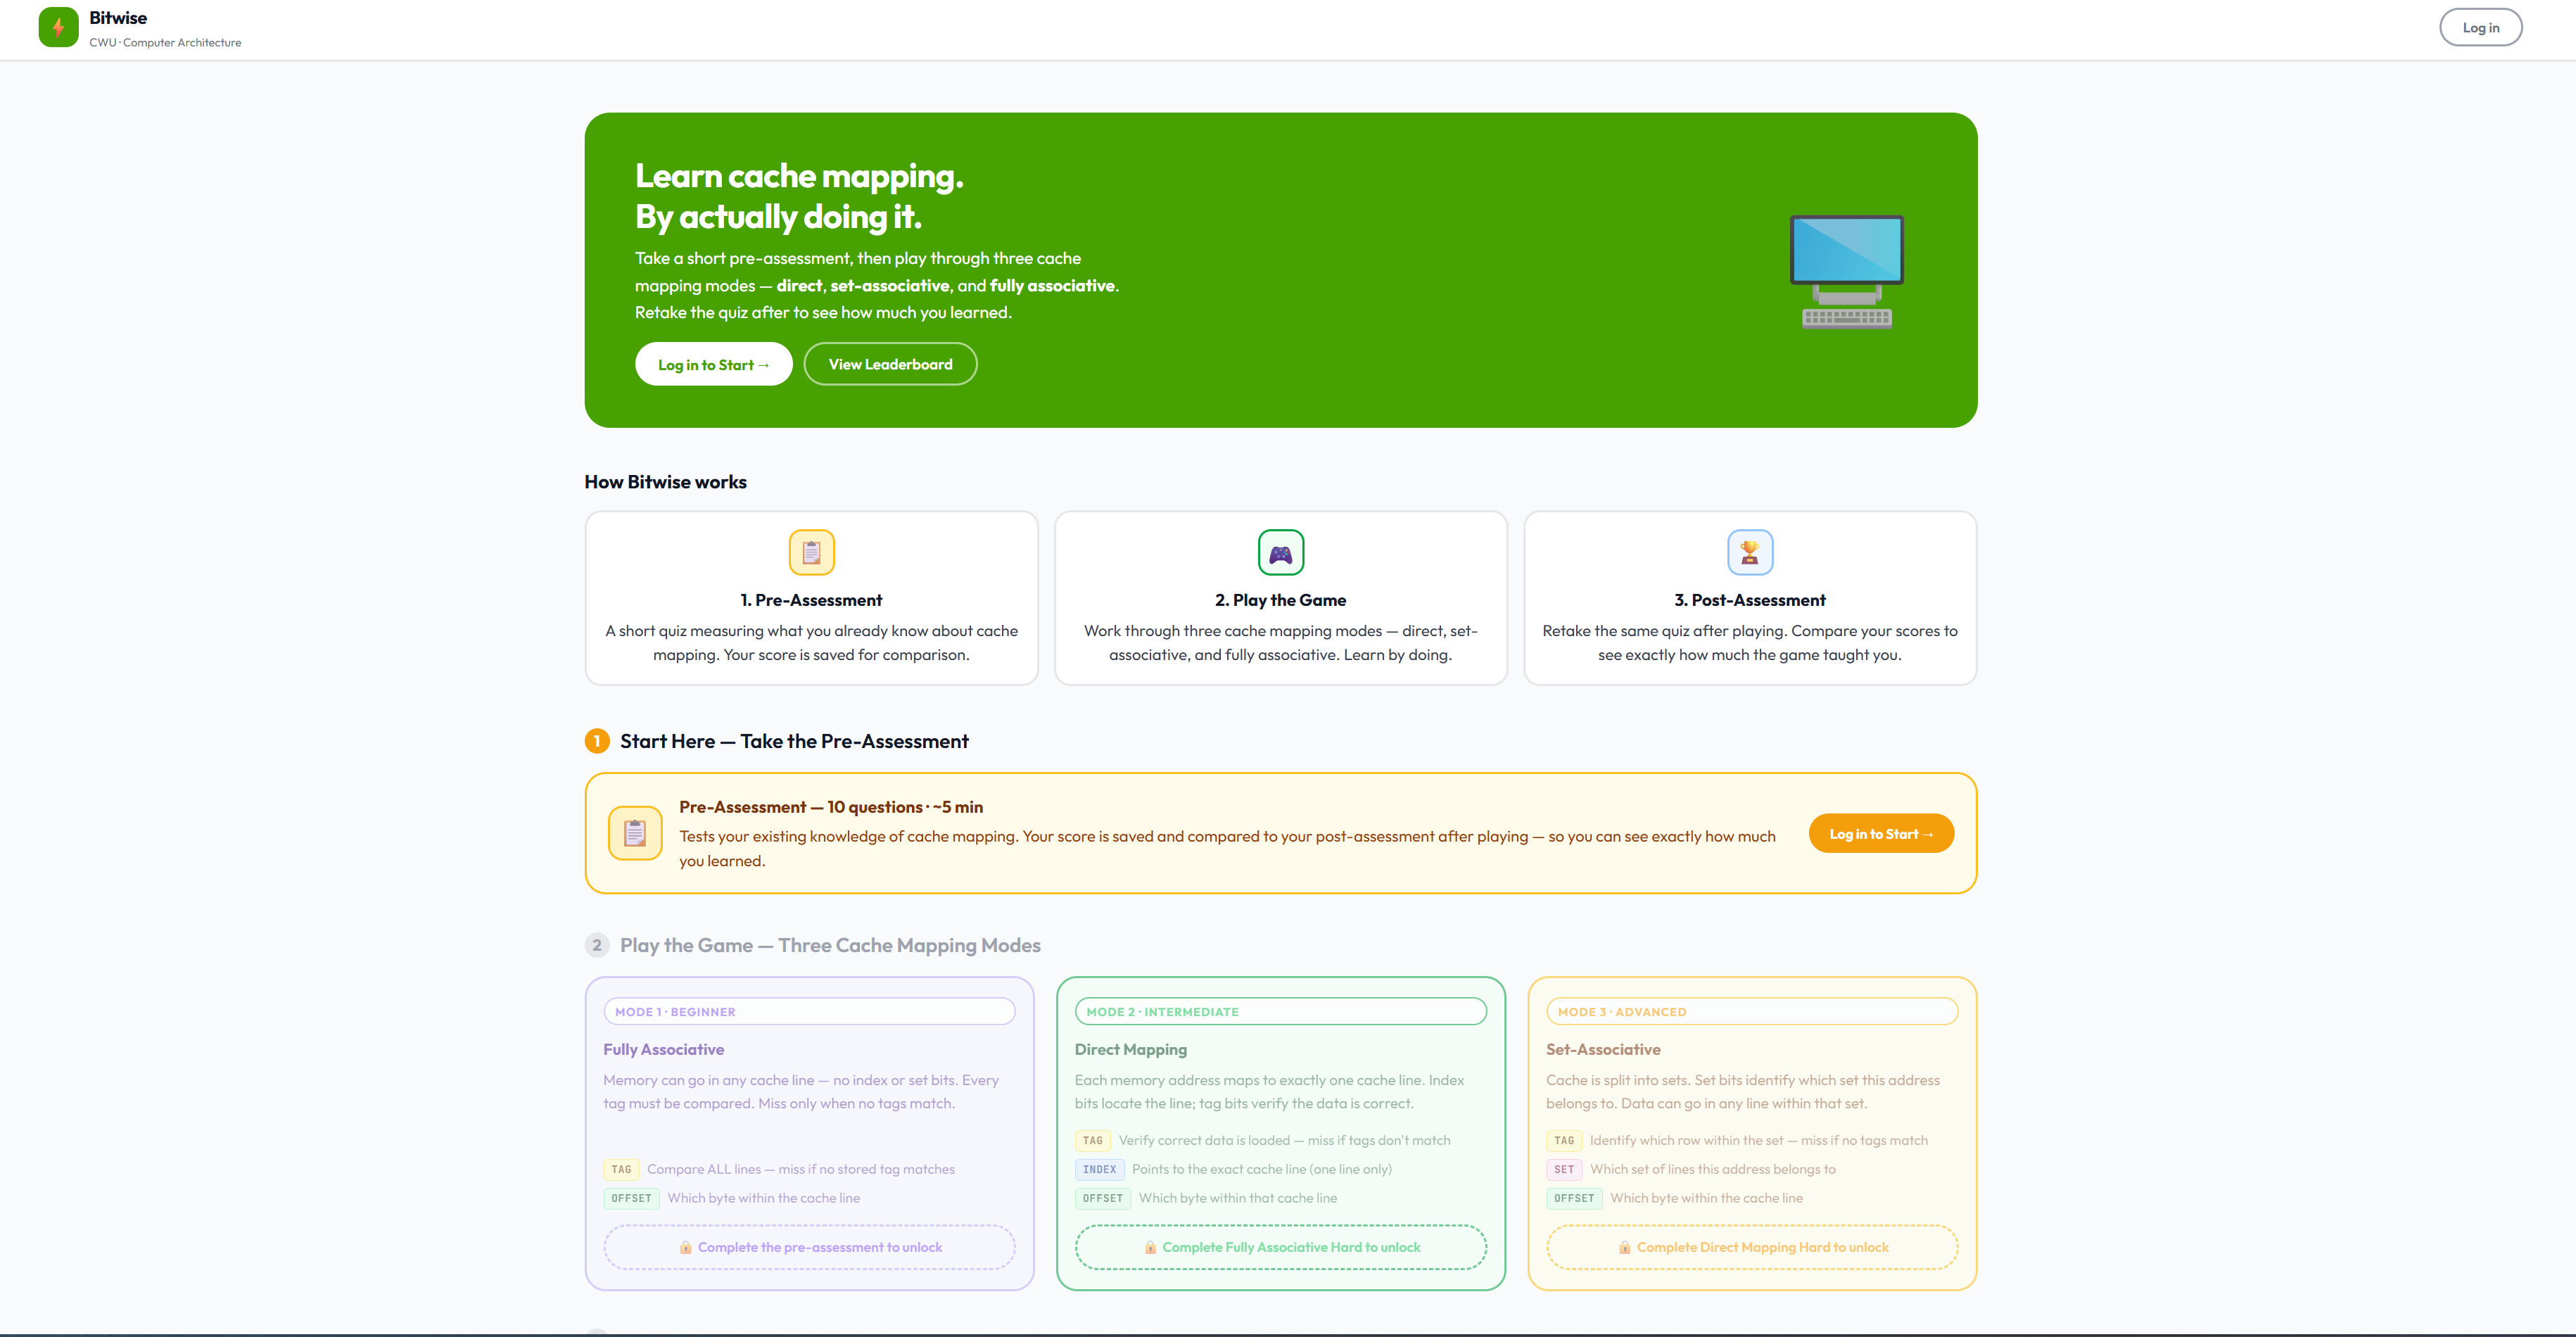
Task: Click the clipboard icon in Pre-Assessment banner
Action: [635, 833]
